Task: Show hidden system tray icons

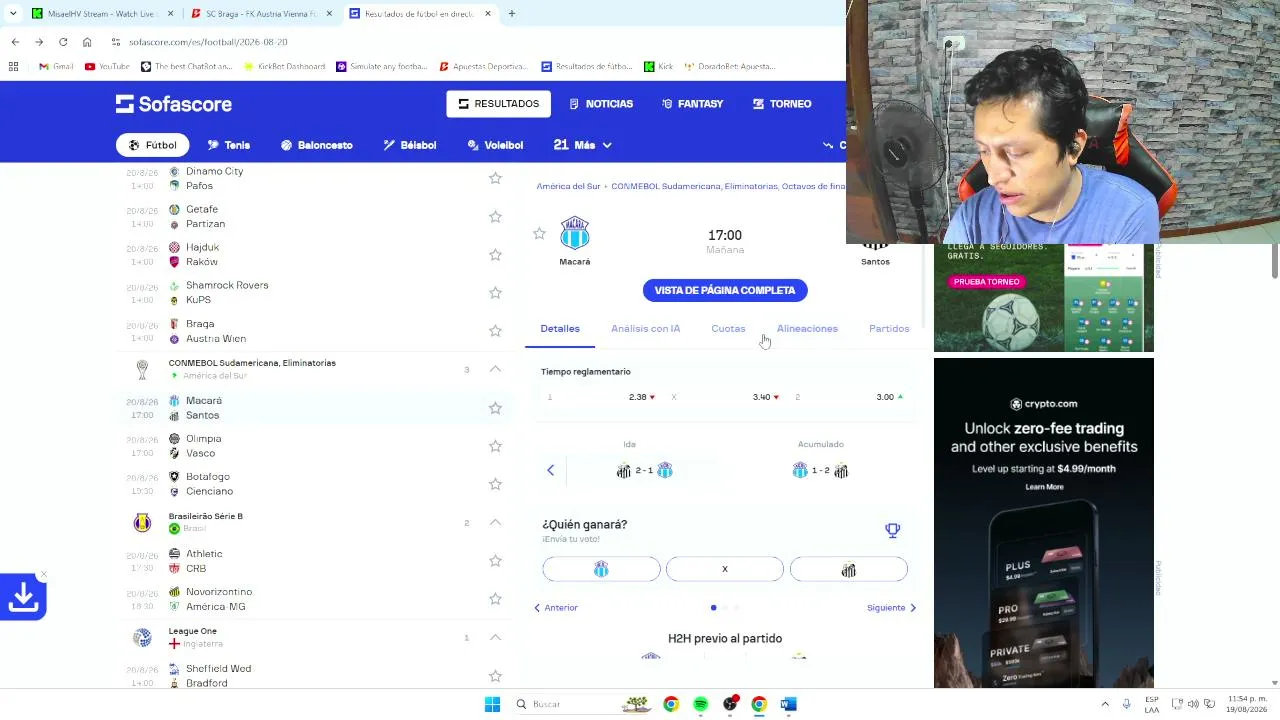Action: coord(1105,704)
